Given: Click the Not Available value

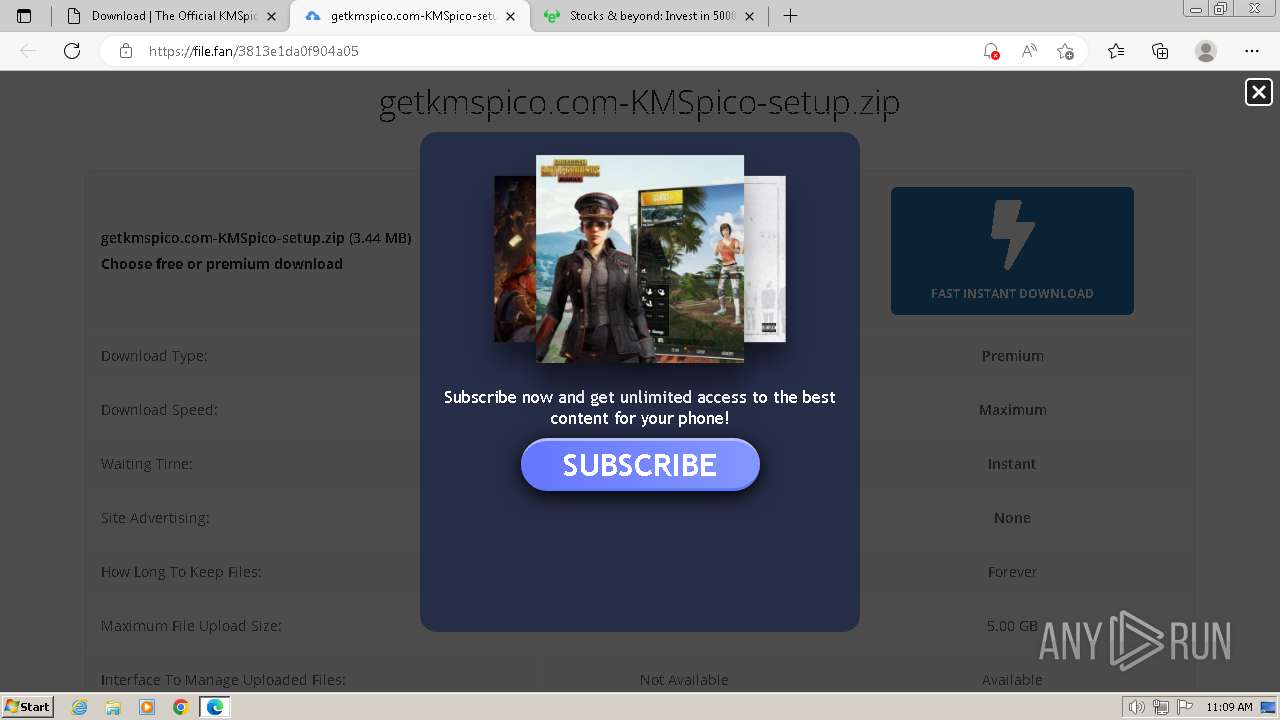Looking at the screenshot, I should tap(684, 680).
